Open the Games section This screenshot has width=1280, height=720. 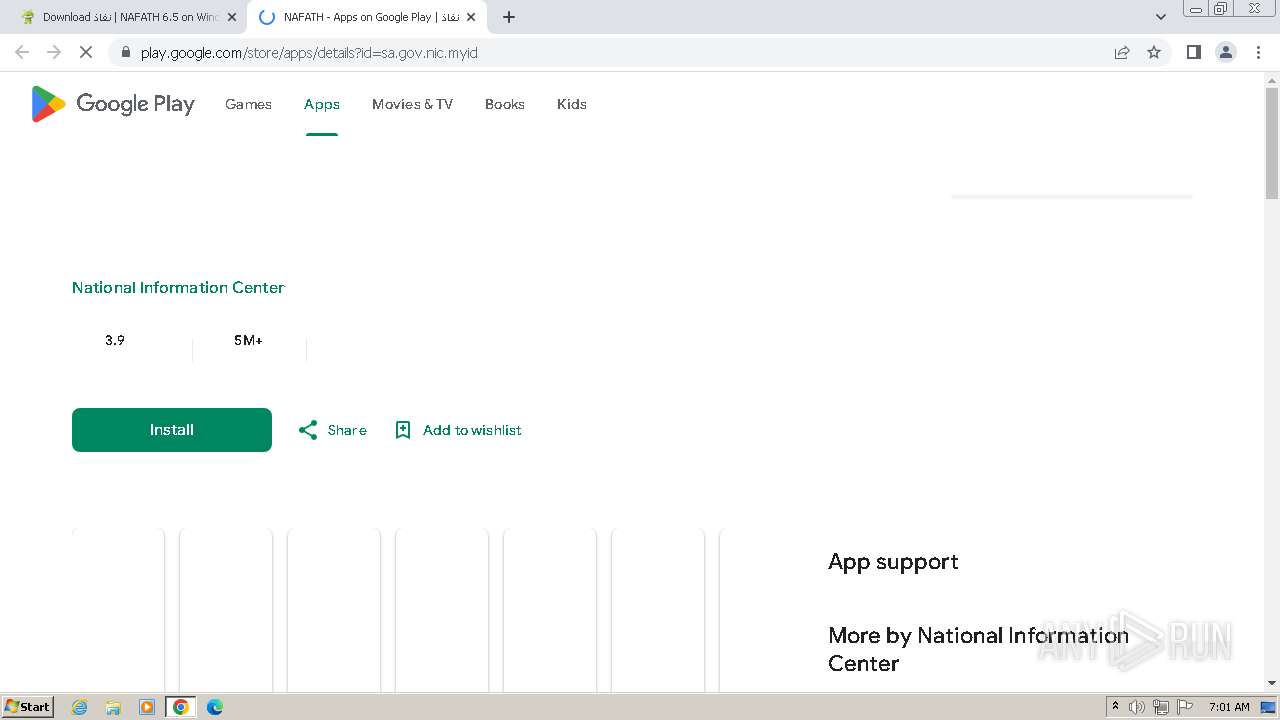click(248, 104)
